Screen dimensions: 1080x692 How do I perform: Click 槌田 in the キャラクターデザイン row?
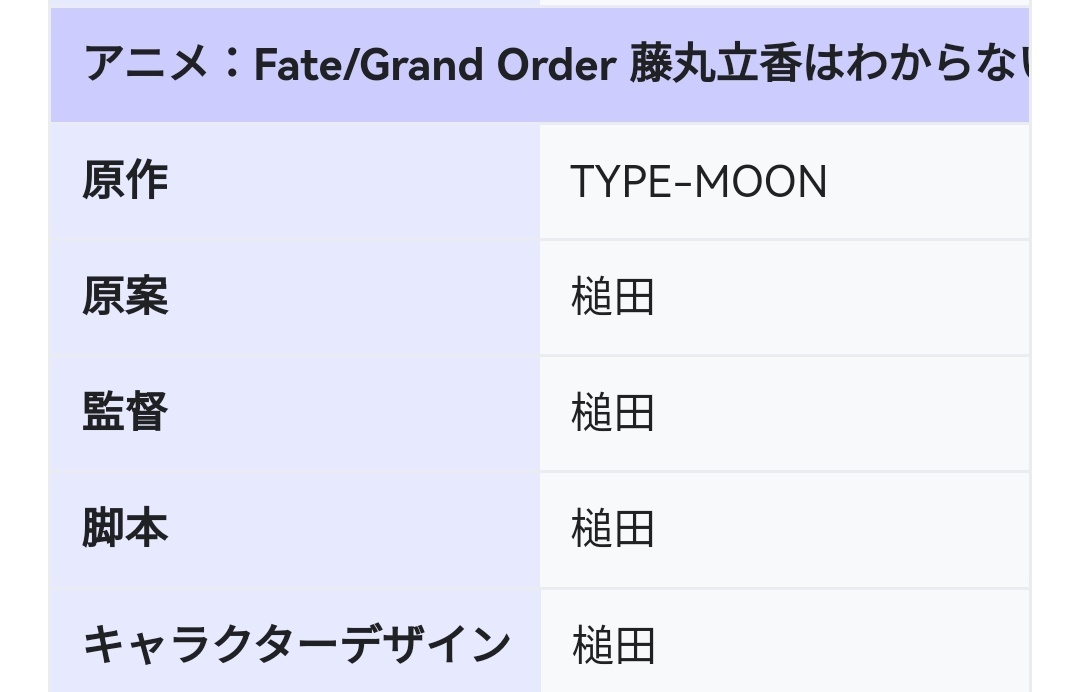(x=612, y=645)
